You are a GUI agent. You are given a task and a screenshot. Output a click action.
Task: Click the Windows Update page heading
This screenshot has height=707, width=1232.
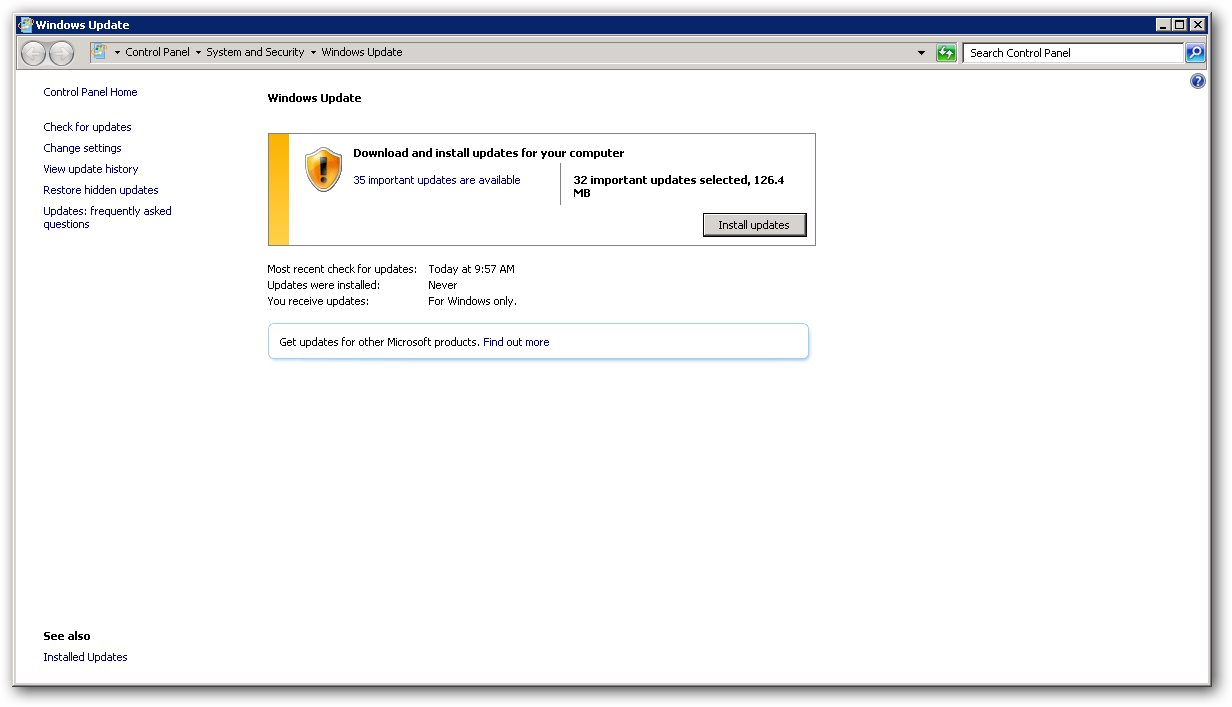(x=314, y=98)
